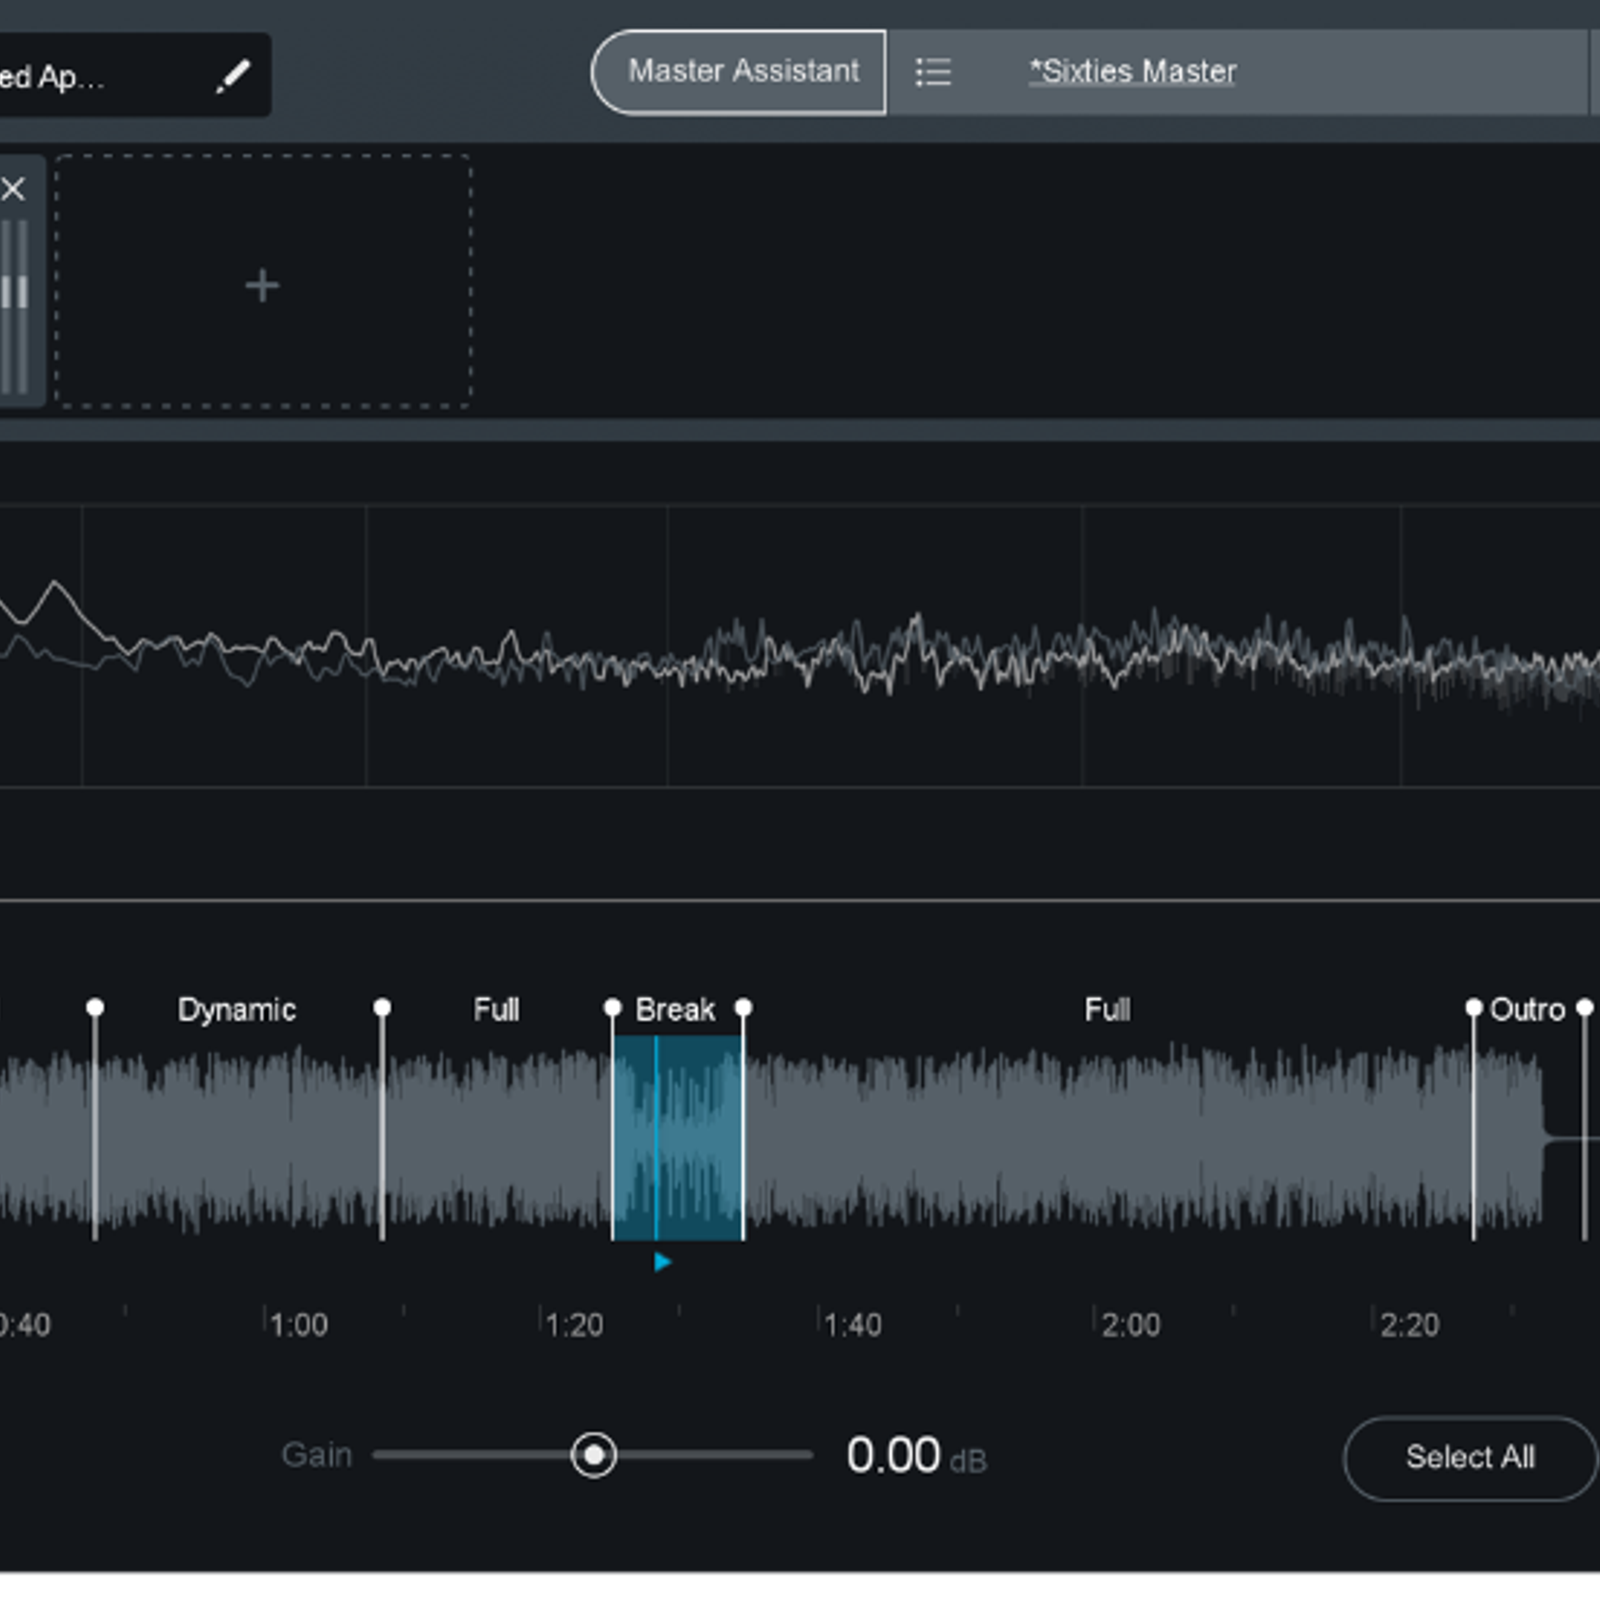This screenshot has width=1600, height=1600.
Task: Click the blue playhead triangle
Action: coord(662,1262)
